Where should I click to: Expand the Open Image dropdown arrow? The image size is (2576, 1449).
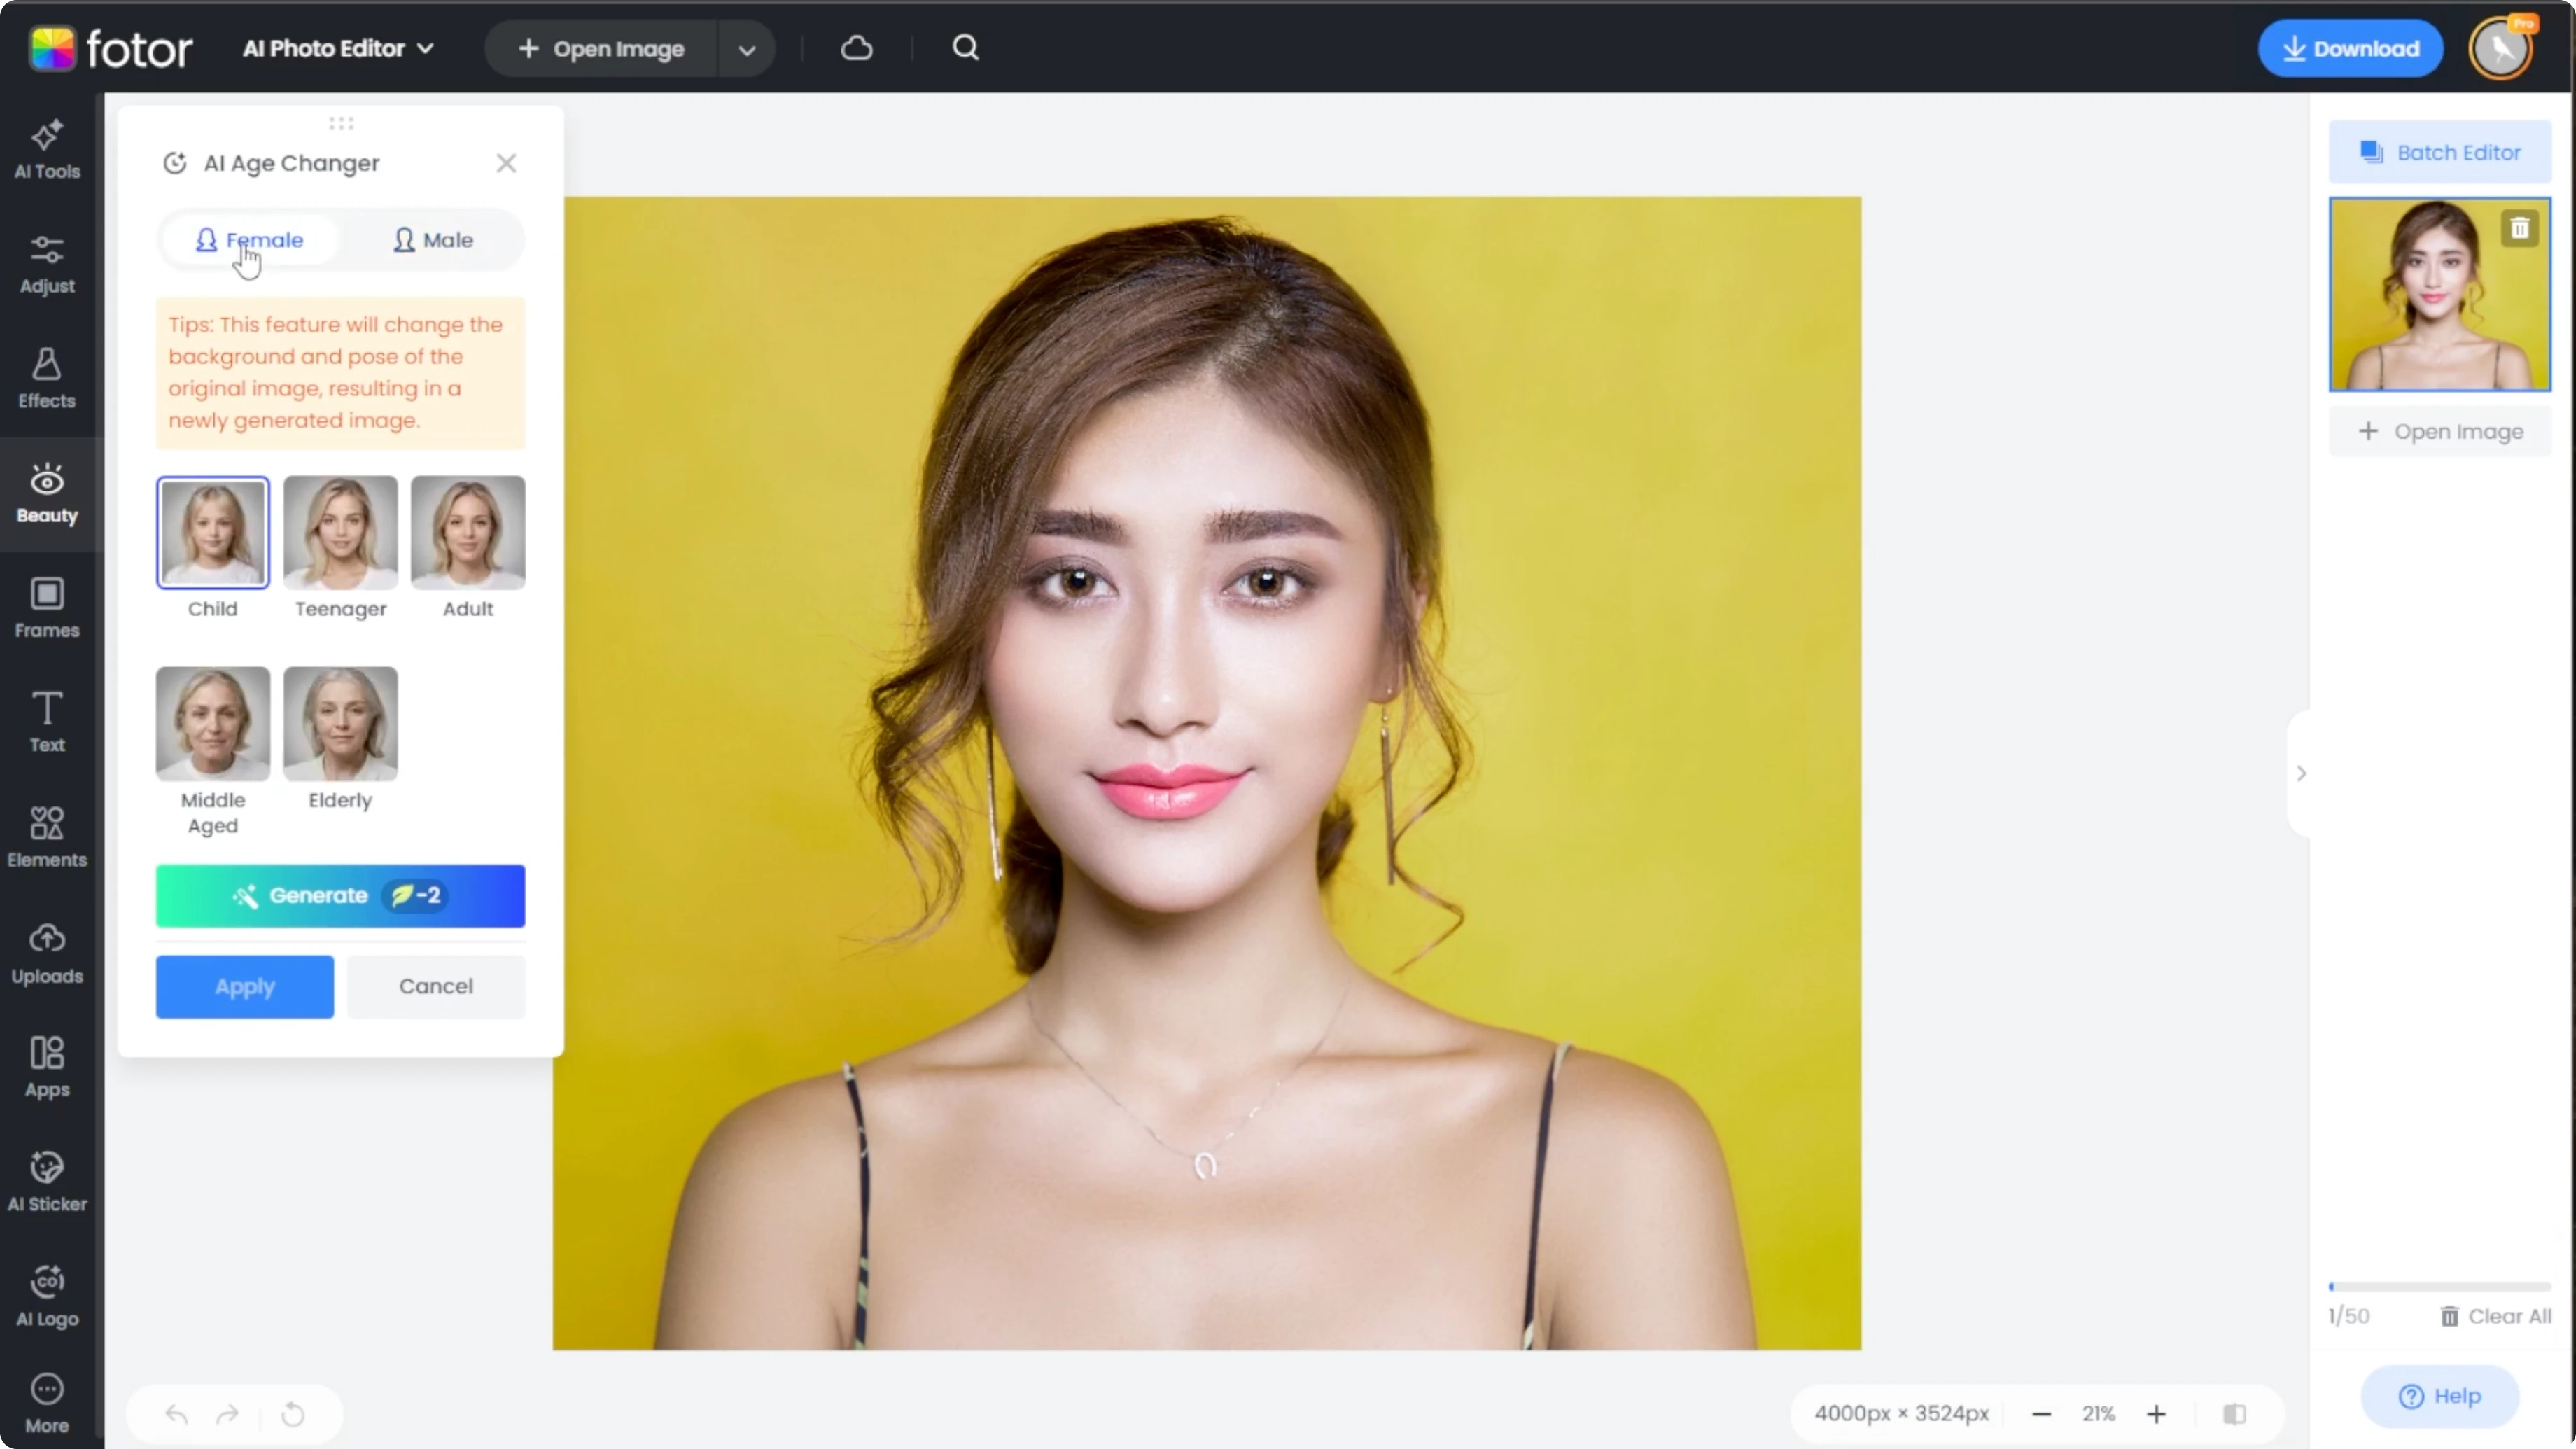coord(746,49)
